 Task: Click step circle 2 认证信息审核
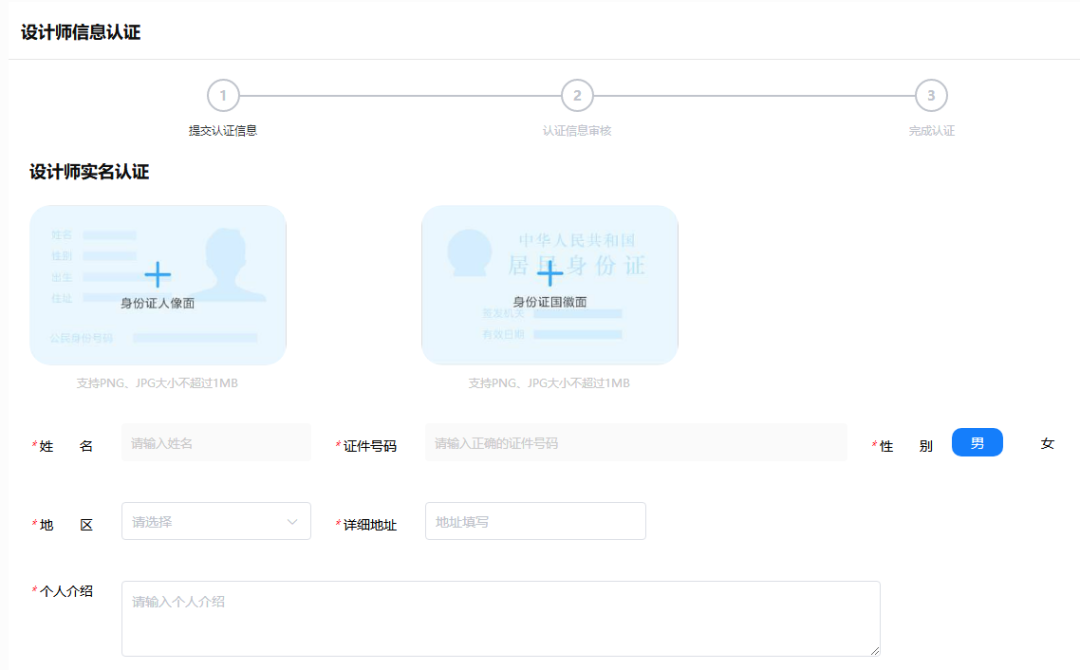[x=577, y=97]
